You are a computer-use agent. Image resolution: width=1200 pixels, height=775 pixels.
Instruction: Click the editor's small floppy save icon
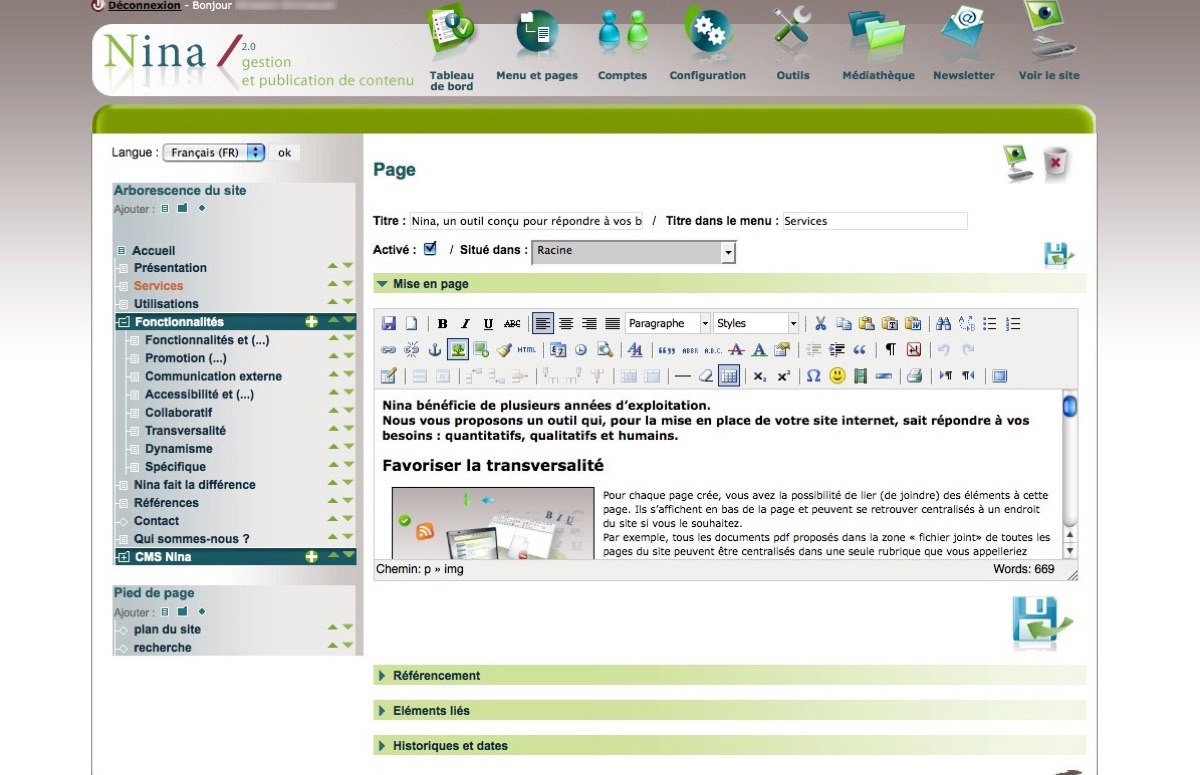(389, 323)
